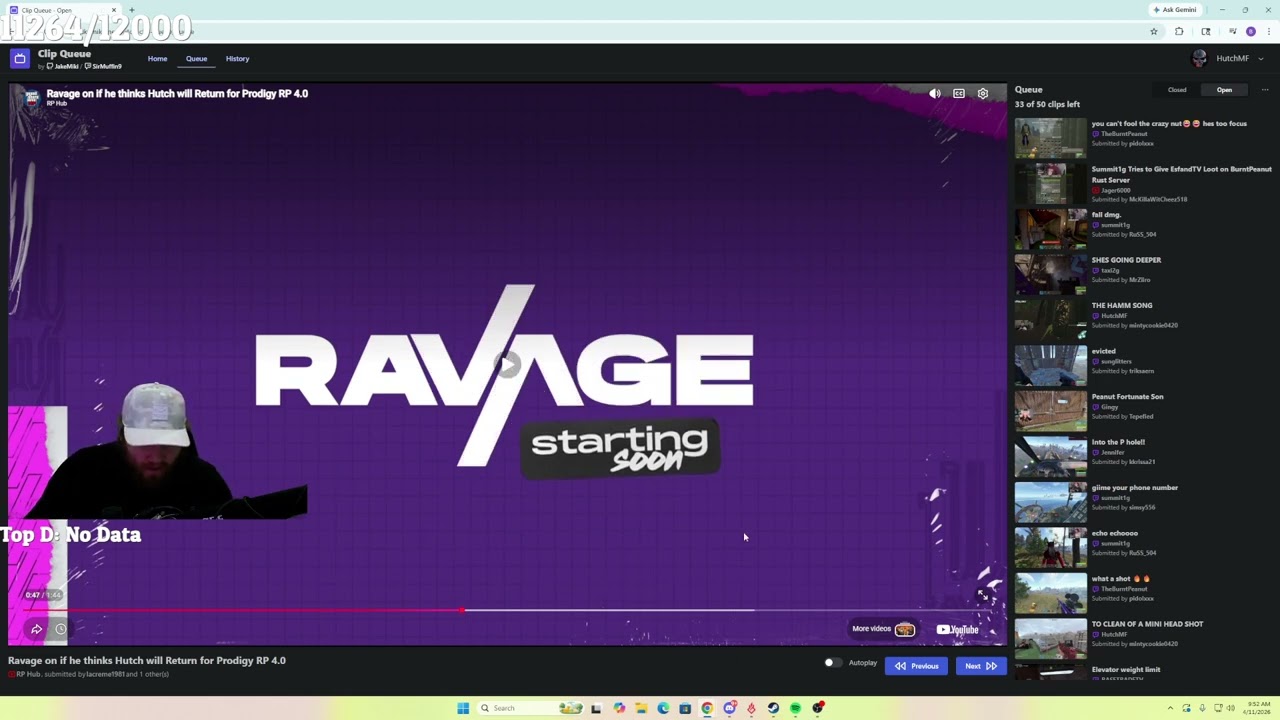Screen dimensions: 1280x720
Task: Select the 'what a shot' clip title
Action: (1120, 578)
